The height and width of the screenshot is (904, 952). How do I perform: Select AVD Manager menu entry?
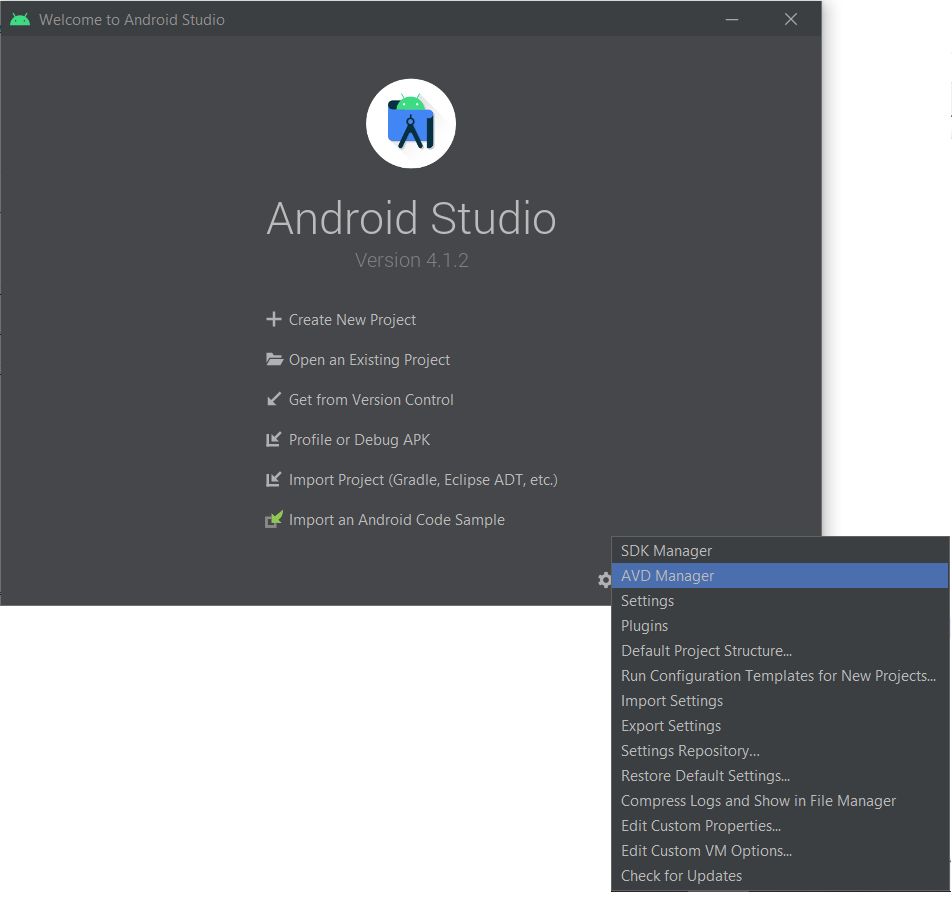(780, 576)
